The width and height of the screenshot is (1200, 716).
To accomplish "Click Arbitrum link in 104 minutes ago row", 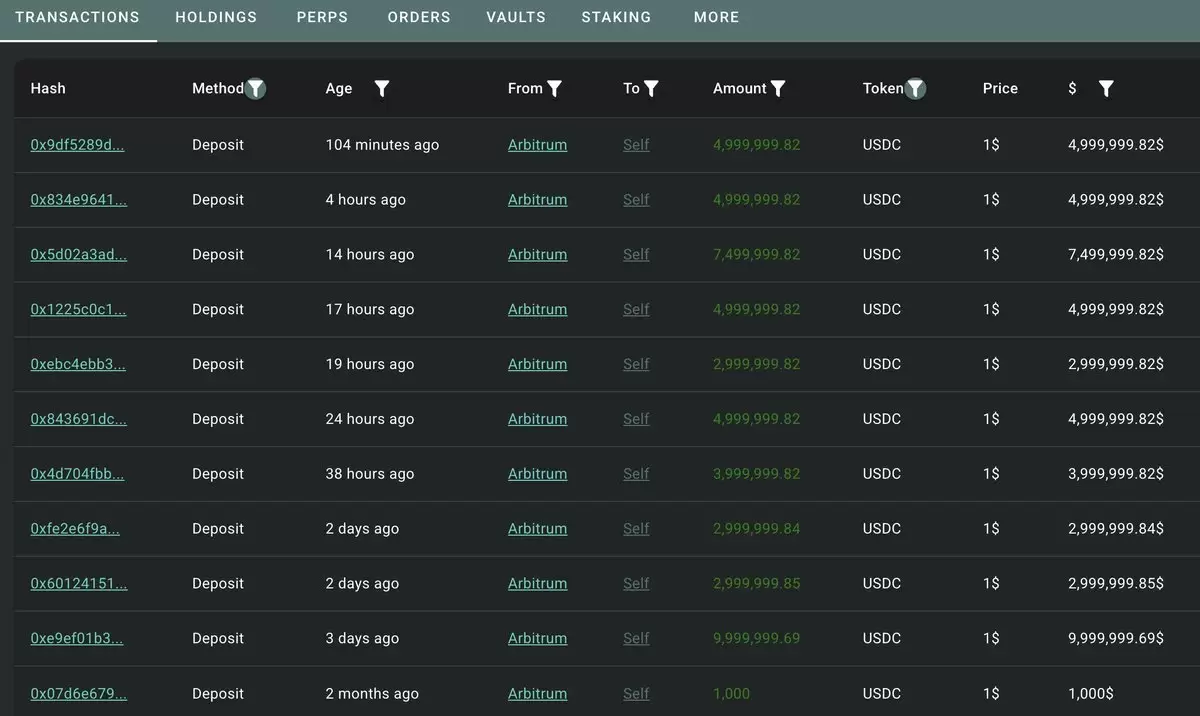I will click(537, 145).
